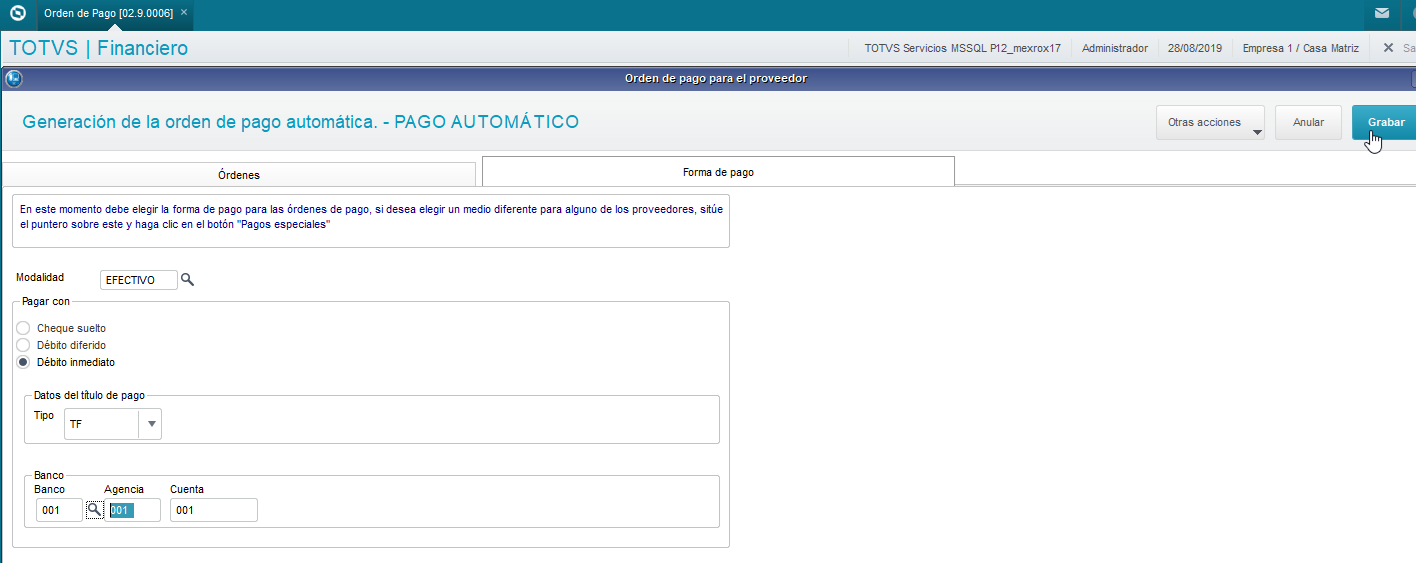Viewport: 1416px width, 563px height.
Task: Click the TOTVS | Financiero title
Action: pyautogui.click(x=98, y=48)
